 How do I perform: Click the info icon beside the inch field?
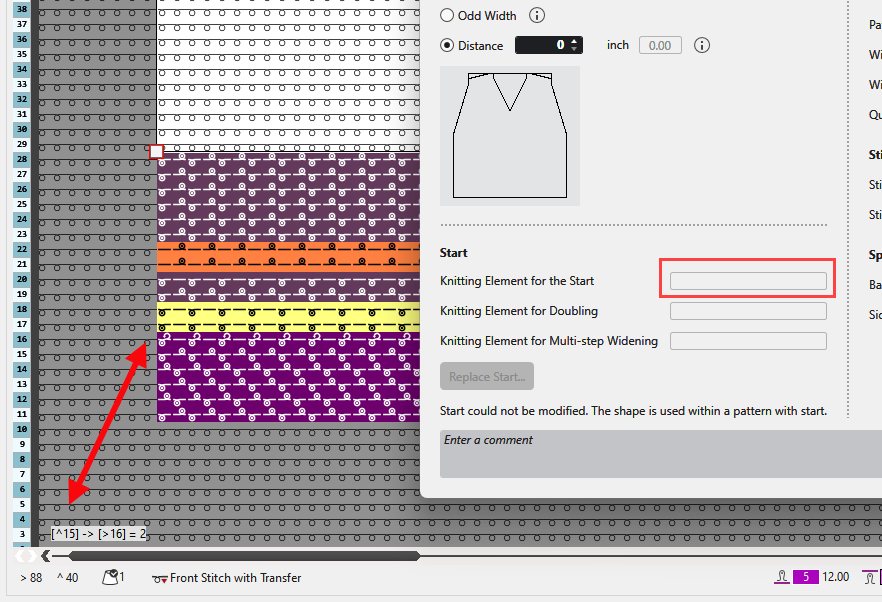[702, 45]
